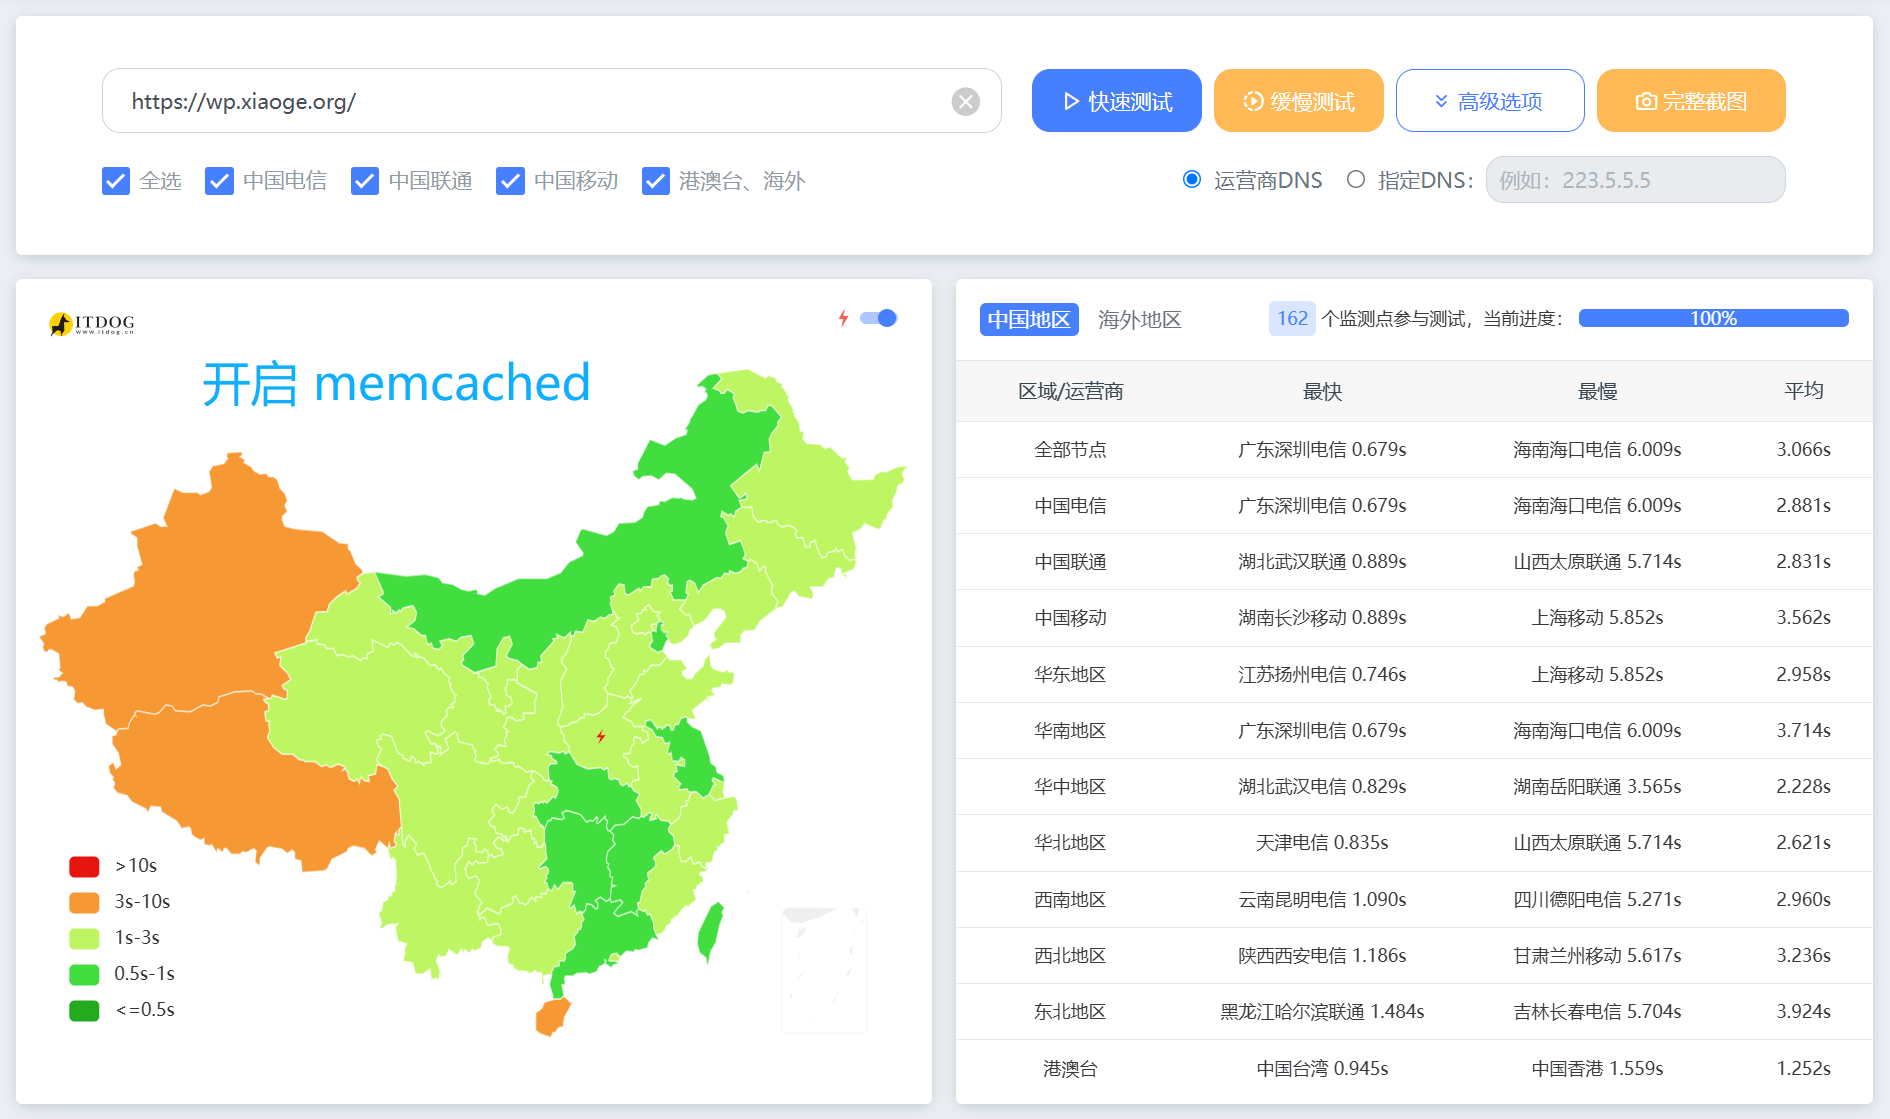Clear the URL input field via the × icon
Viewport: 1890px width, 1119px height.
point(964,100)
